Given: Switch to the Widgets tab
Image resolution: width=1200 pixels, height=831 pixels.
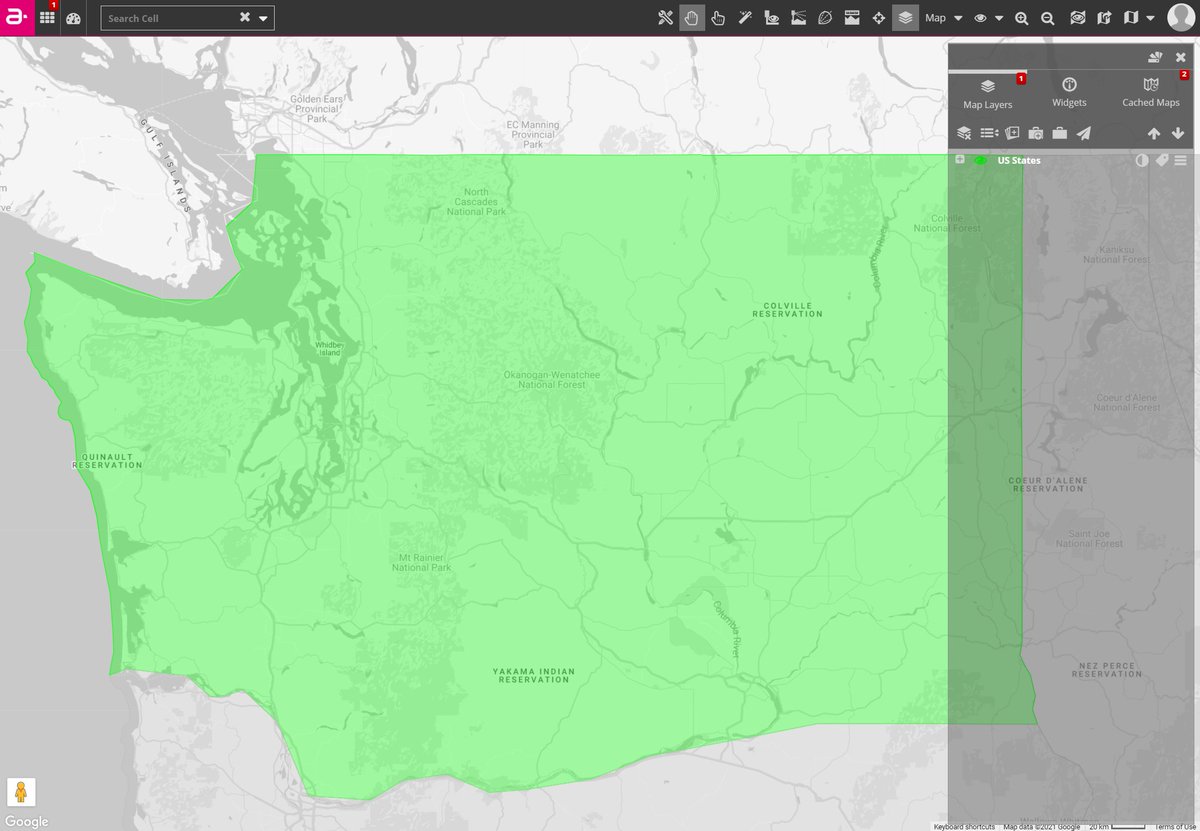Looking at the screenshot, I should [1069, 93].
